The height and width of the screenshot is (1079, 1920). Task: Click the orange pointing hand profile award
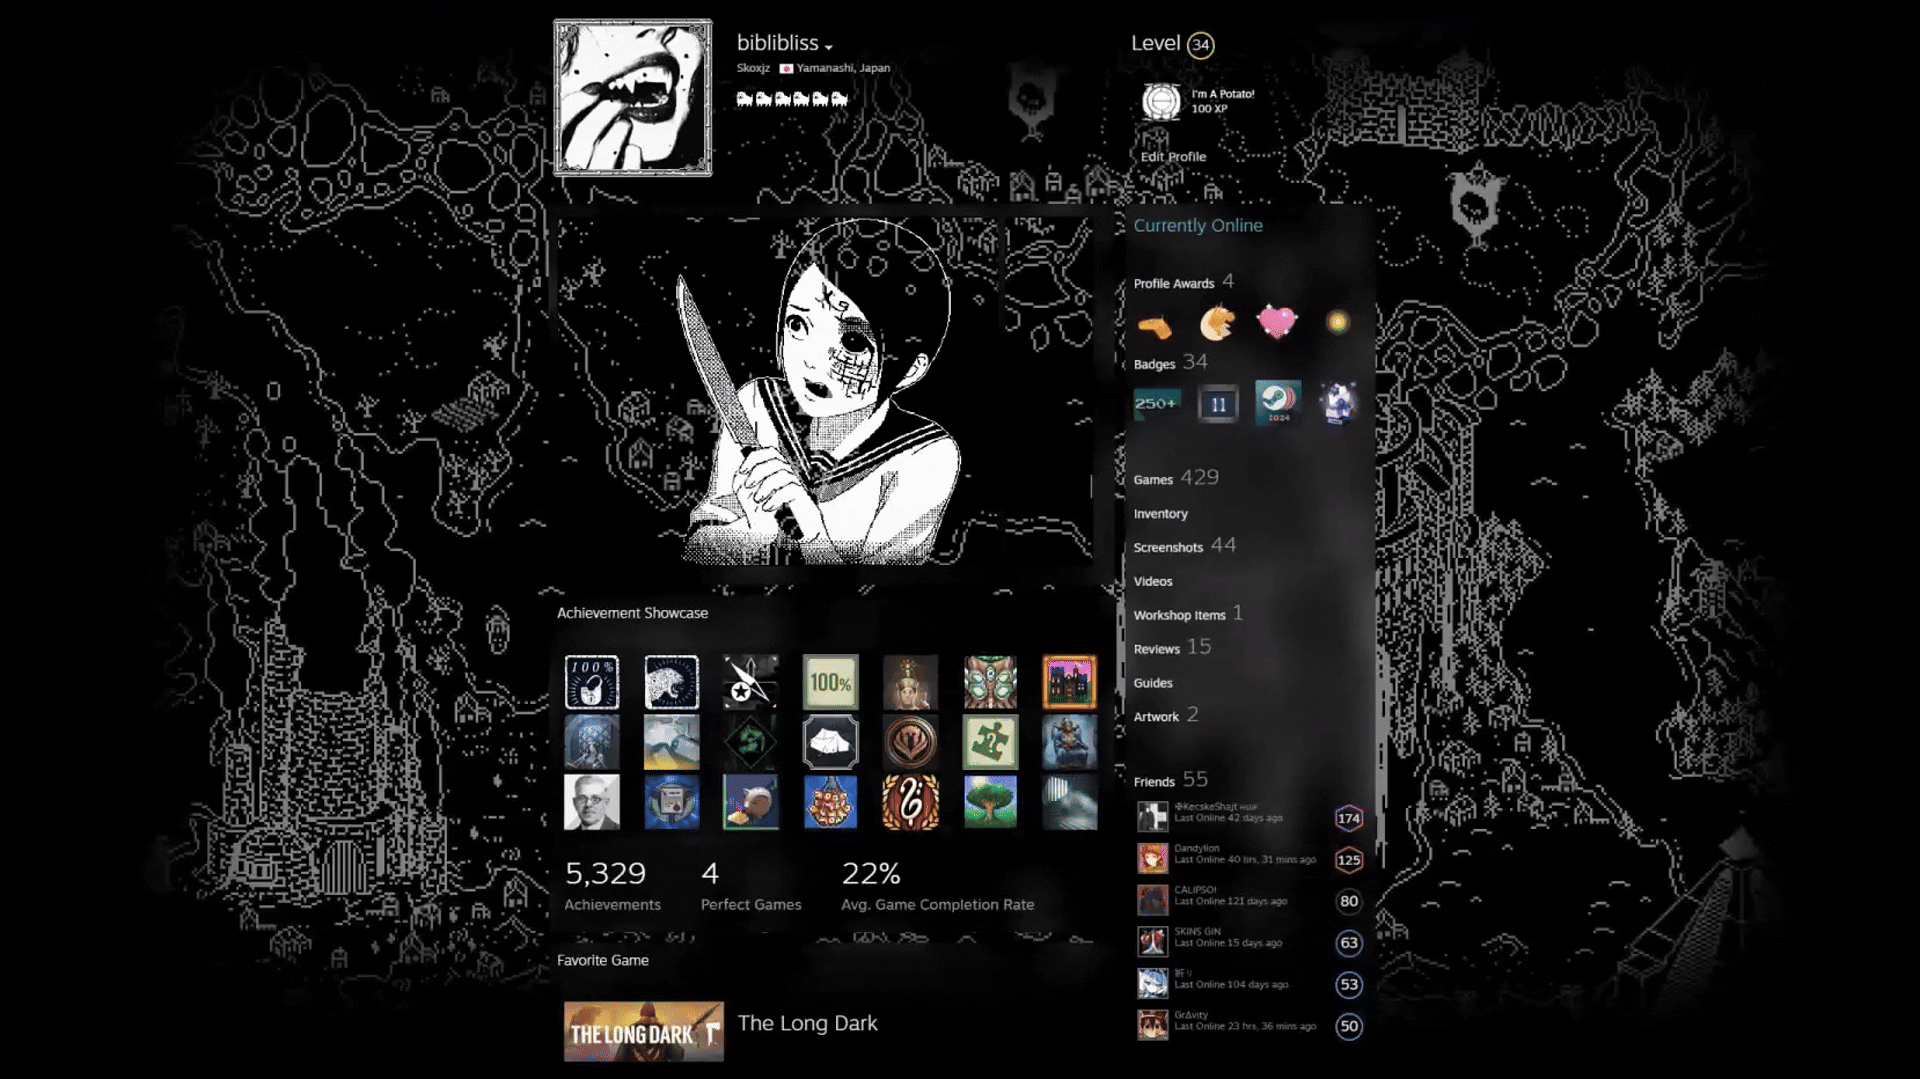(1156, 324)
